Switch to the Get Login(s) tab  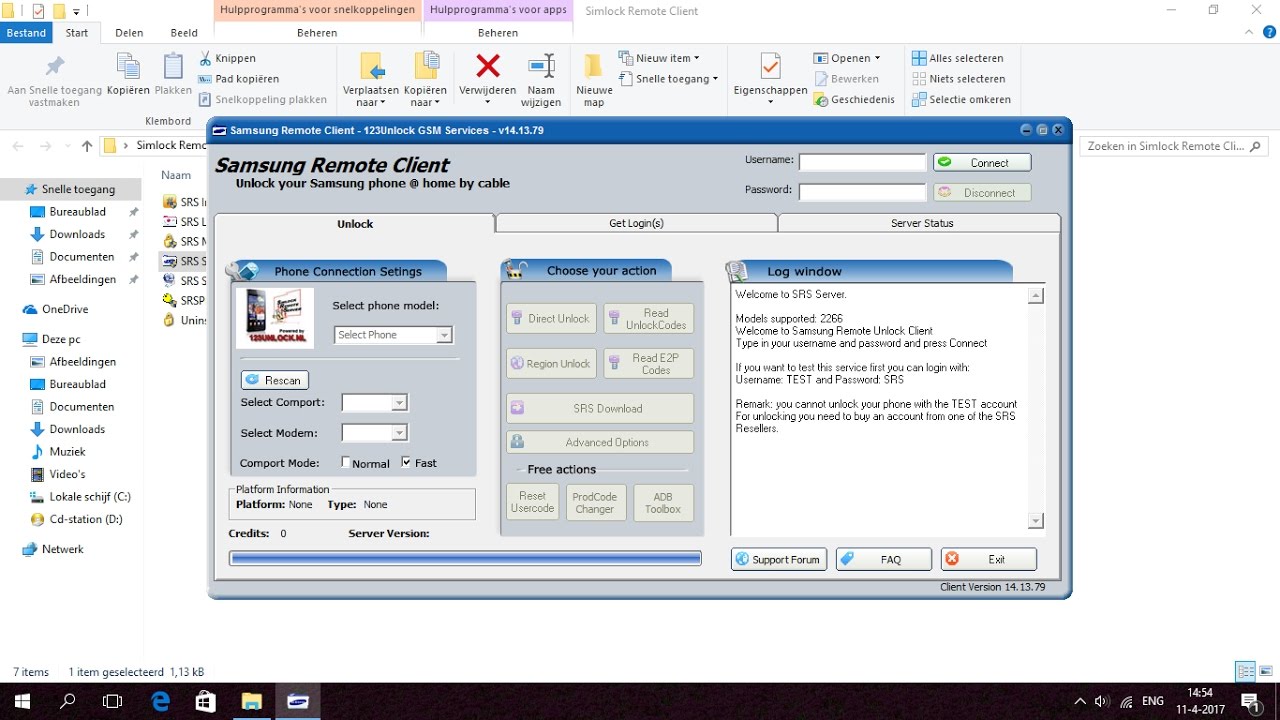pyautogui.click(x=636, y=223)
